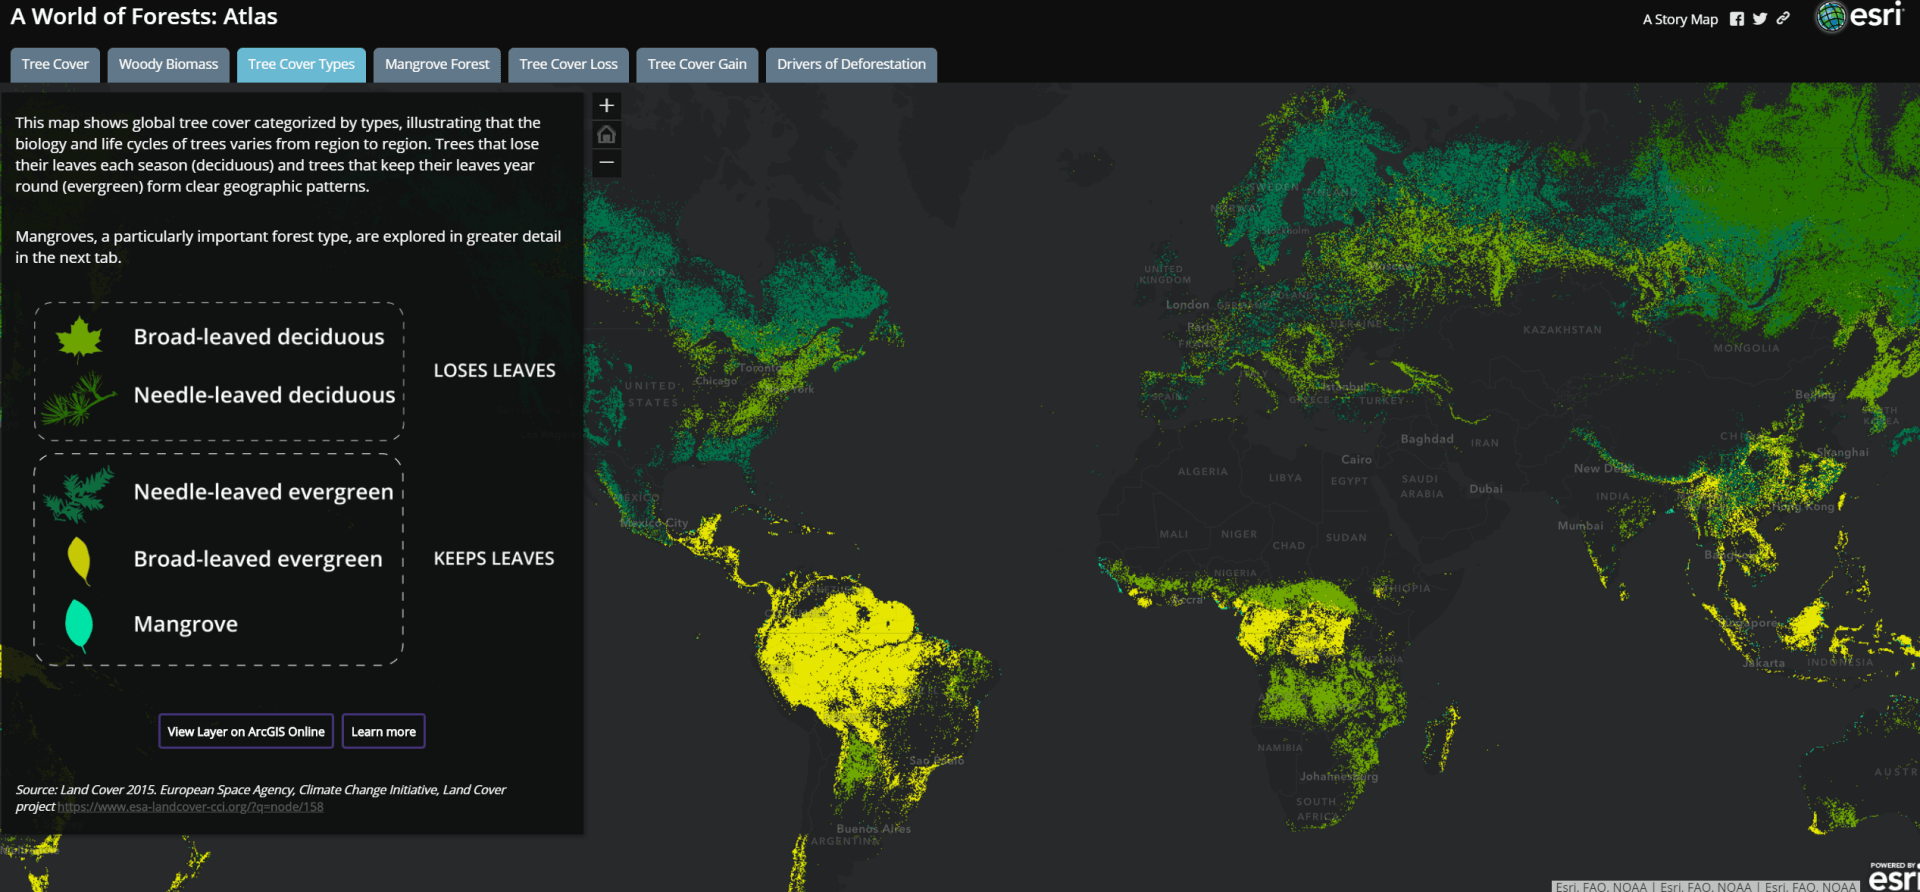Share story on Twitter
The image size is (1920, 892).
[1760, 19]
